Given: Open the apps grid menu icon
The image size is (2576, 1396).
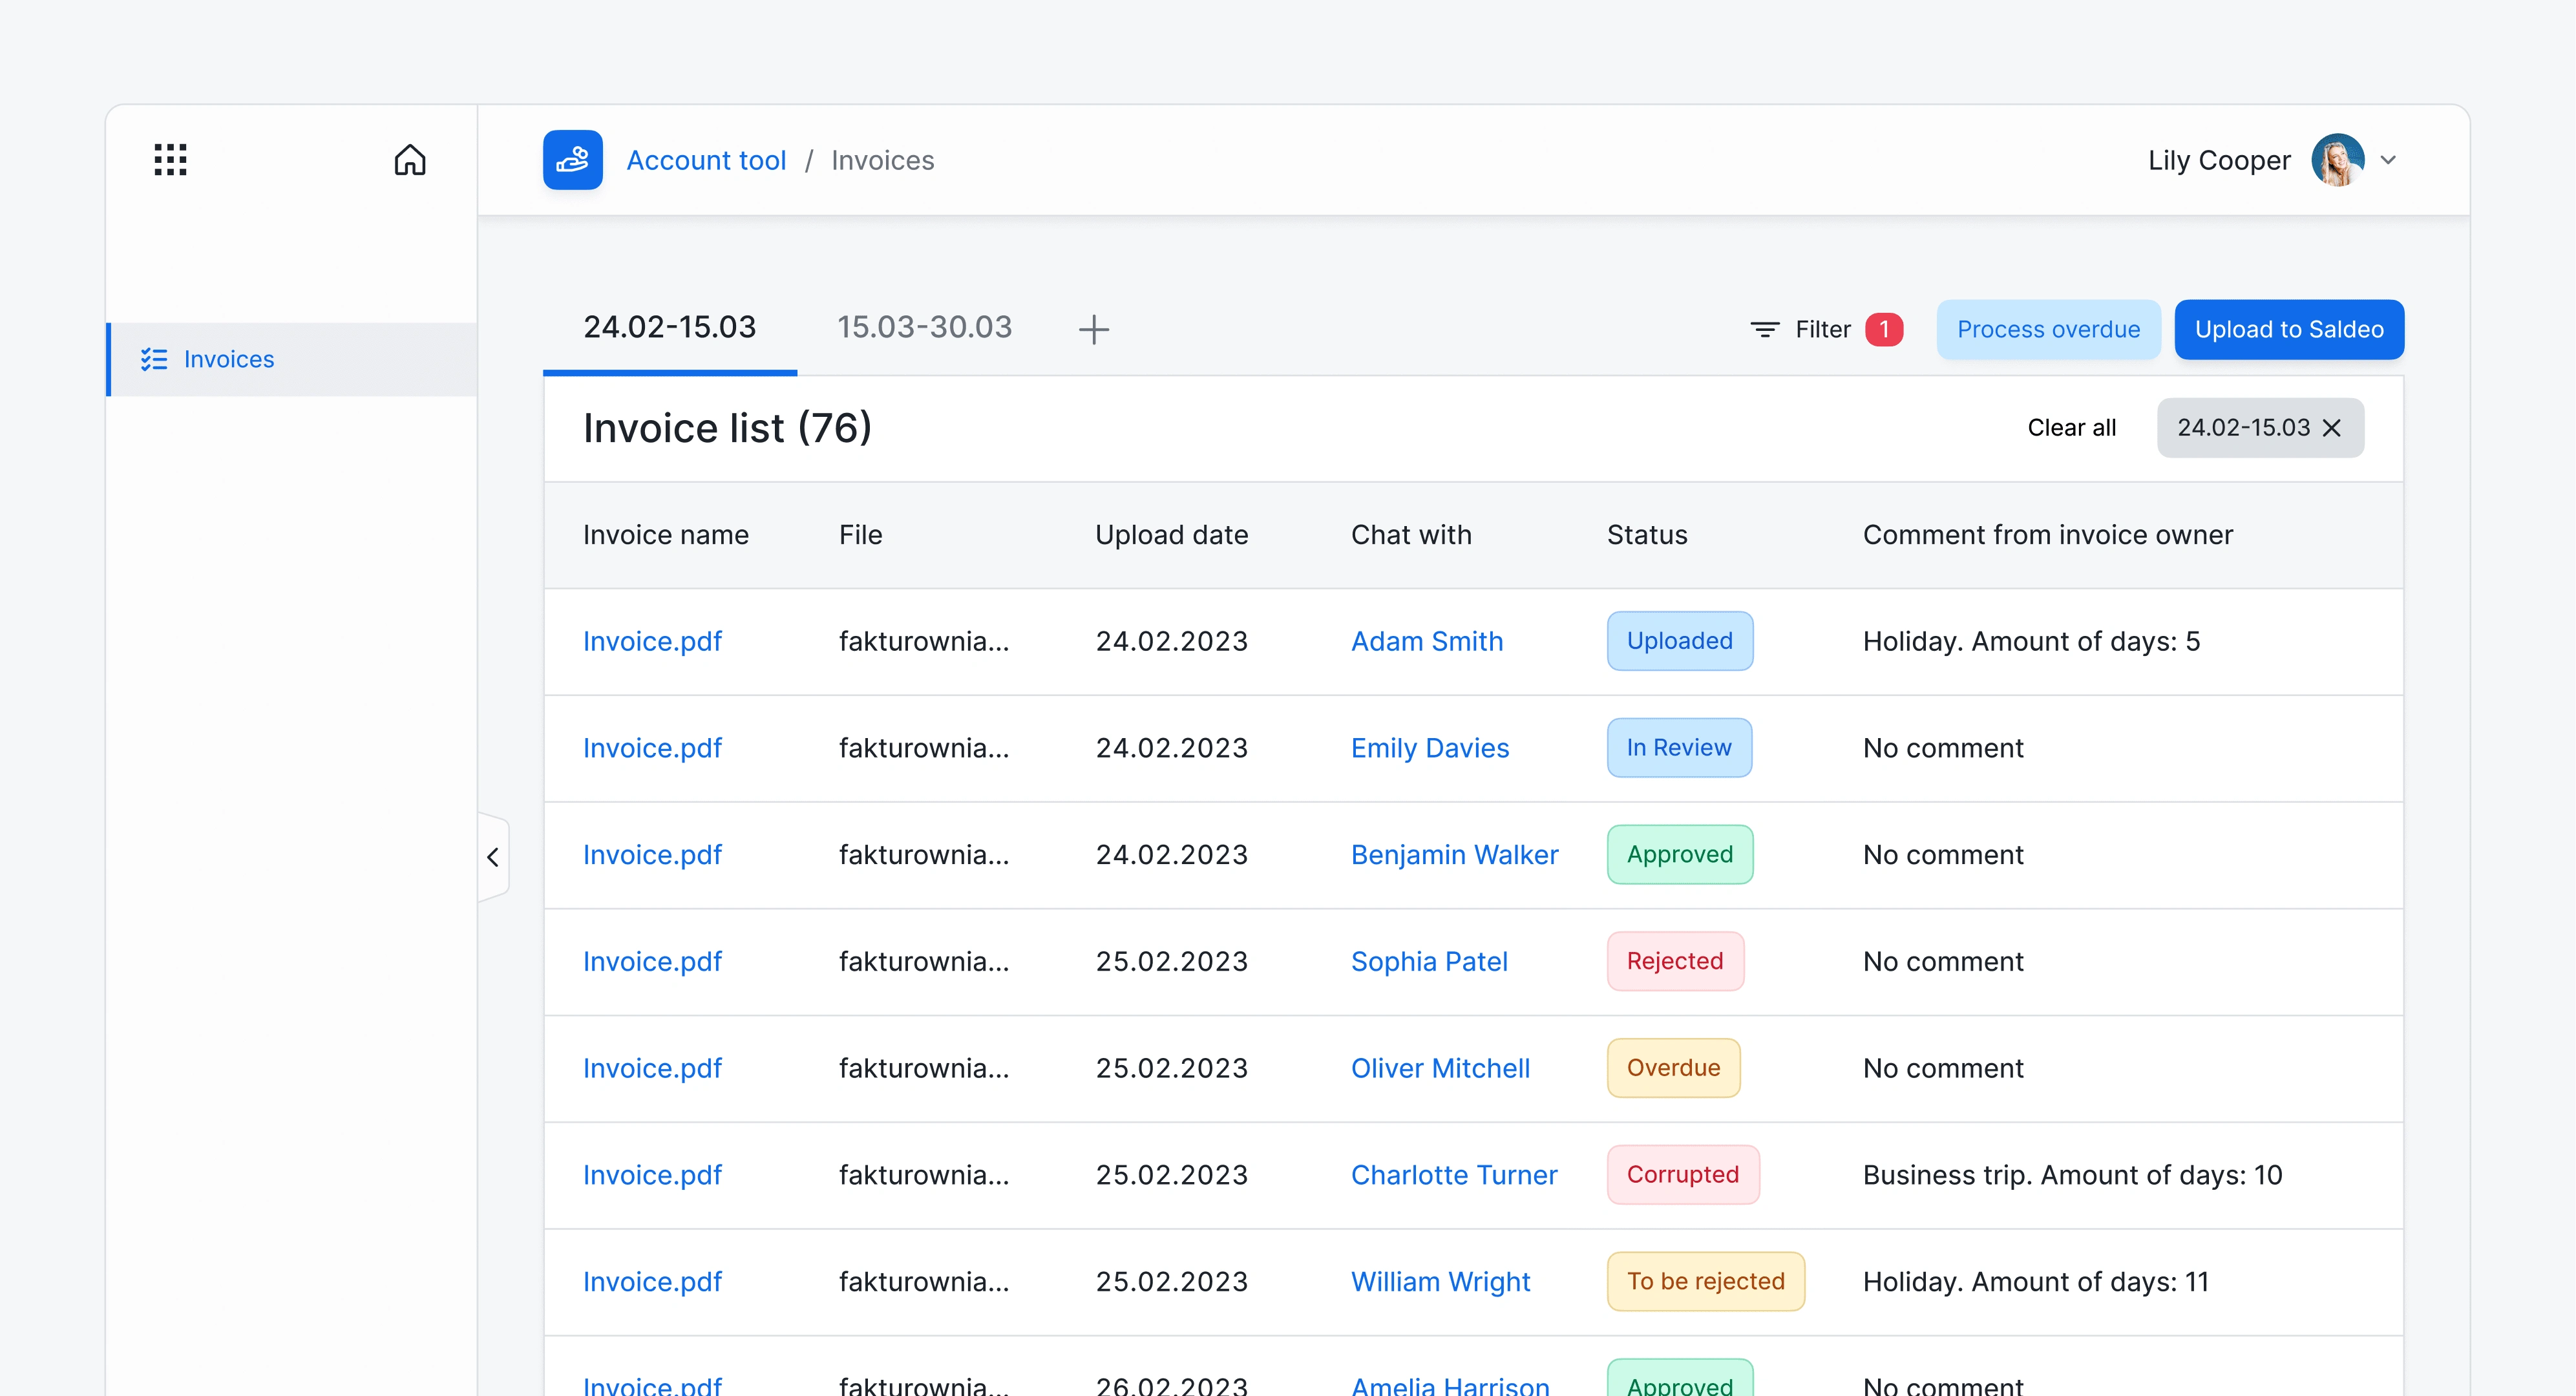Looking at the screenshot, I should [170, 160].
